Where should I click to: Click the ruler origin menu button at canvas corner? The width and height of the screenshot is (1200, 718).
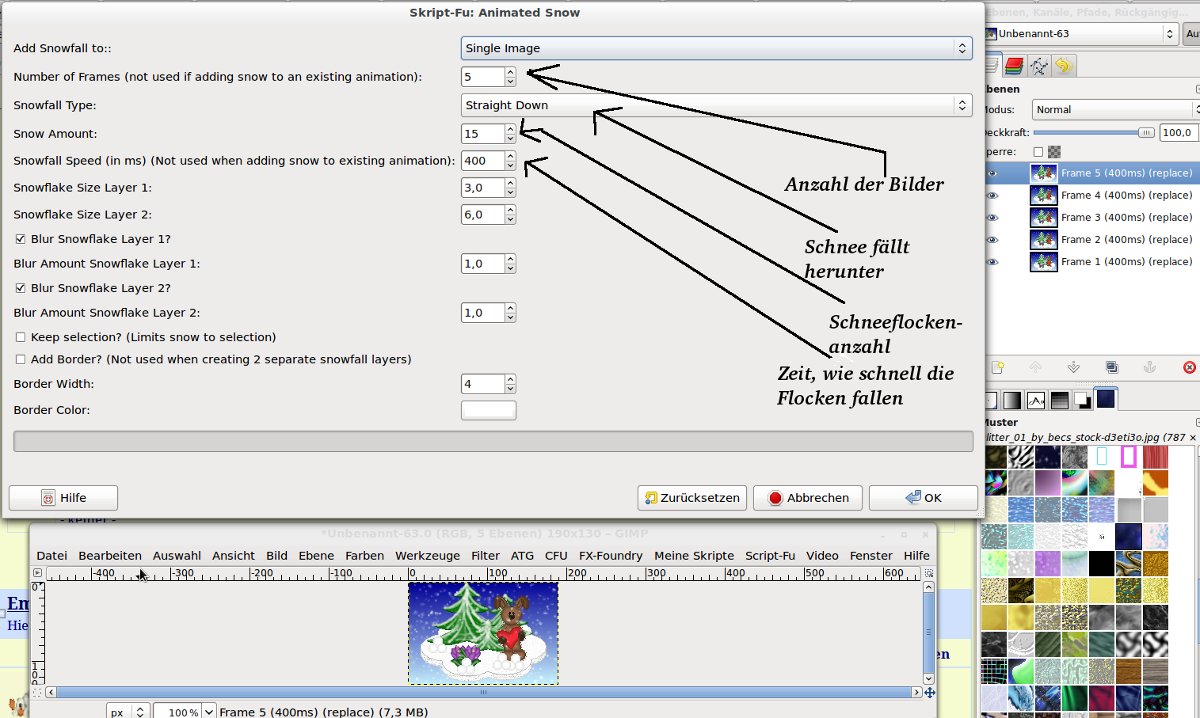[38, 573]
